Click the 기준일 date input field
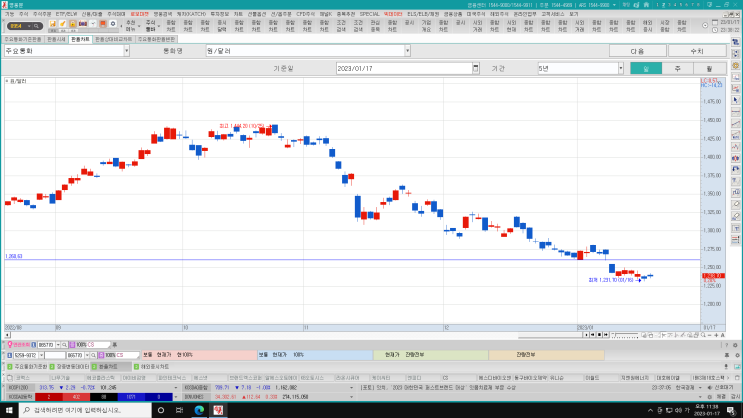 coord(404,69)
